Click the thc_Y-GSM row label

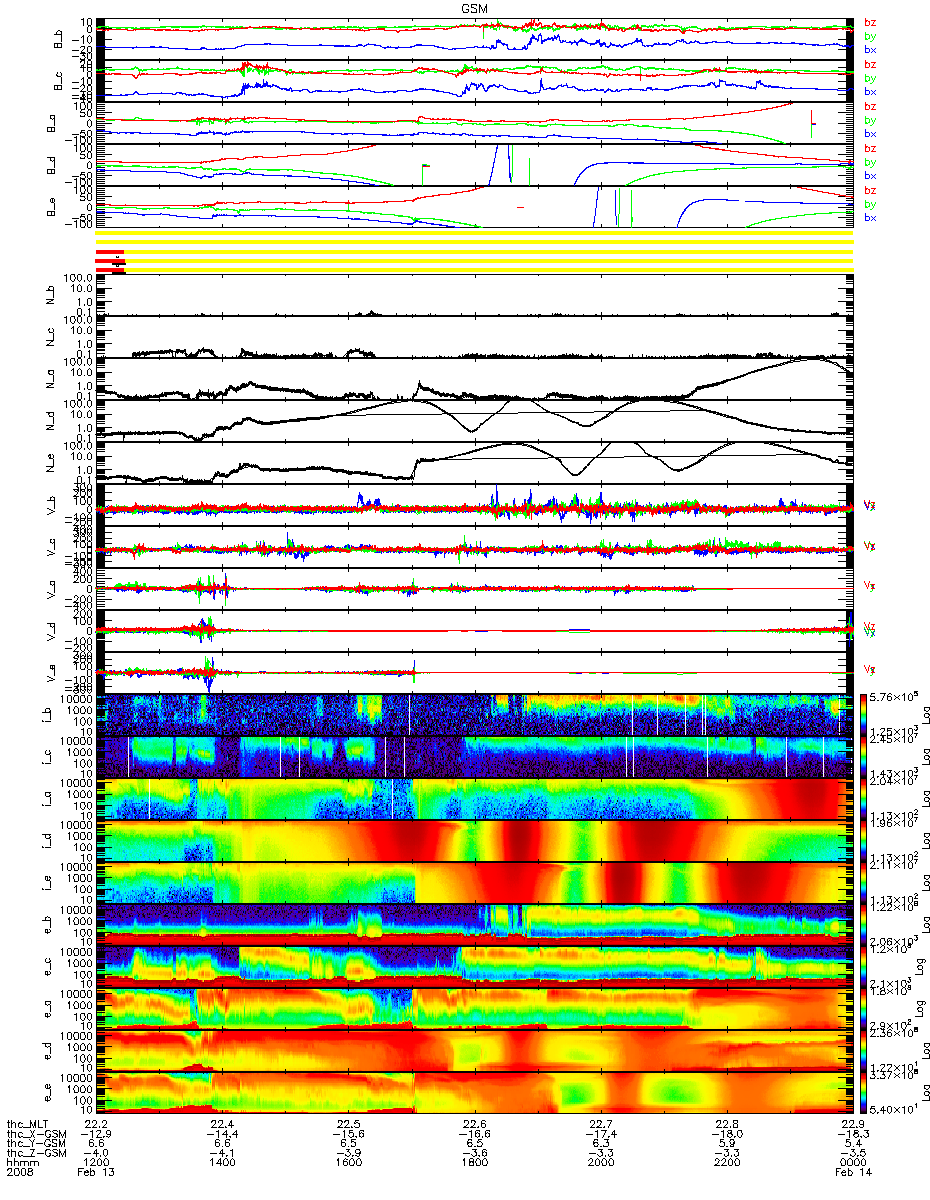coord(37,1144)
